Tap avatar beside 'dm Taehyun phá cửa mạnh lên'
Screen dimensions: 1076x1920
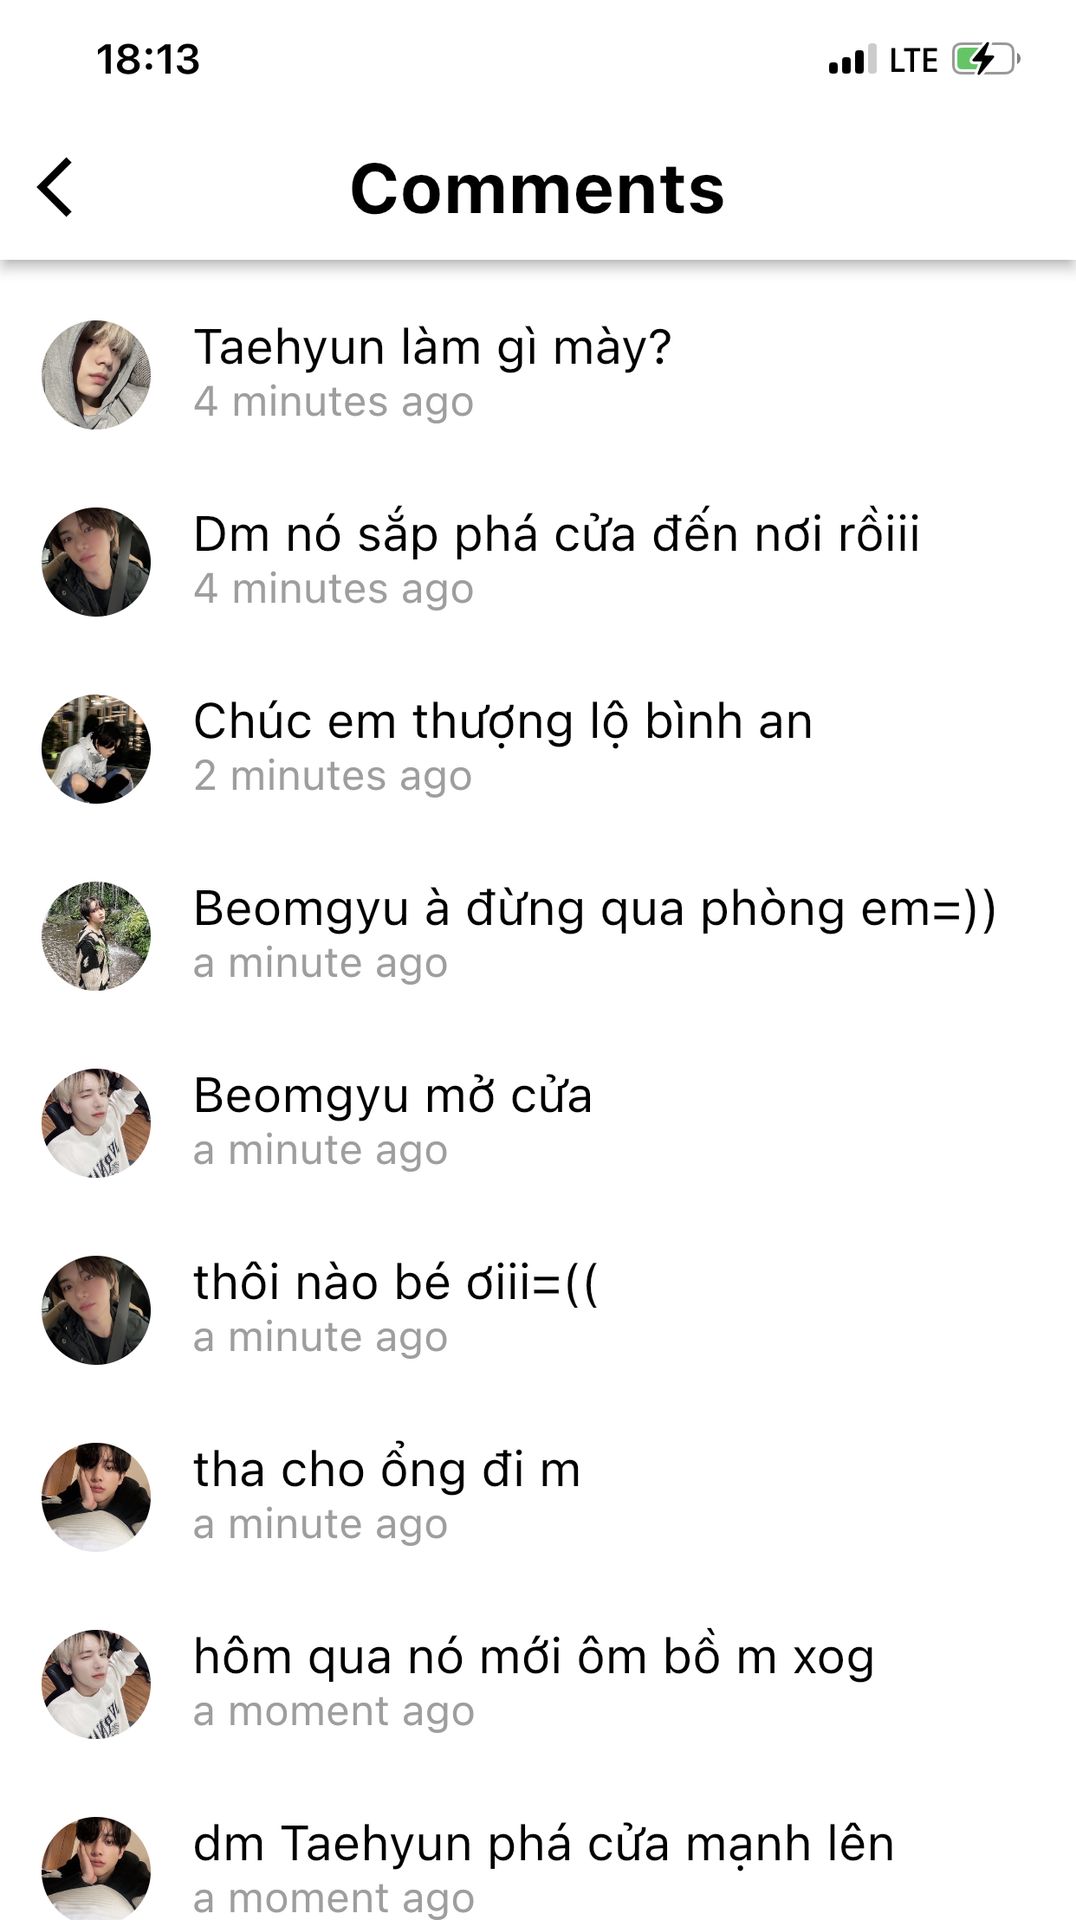coord(96,1868)
